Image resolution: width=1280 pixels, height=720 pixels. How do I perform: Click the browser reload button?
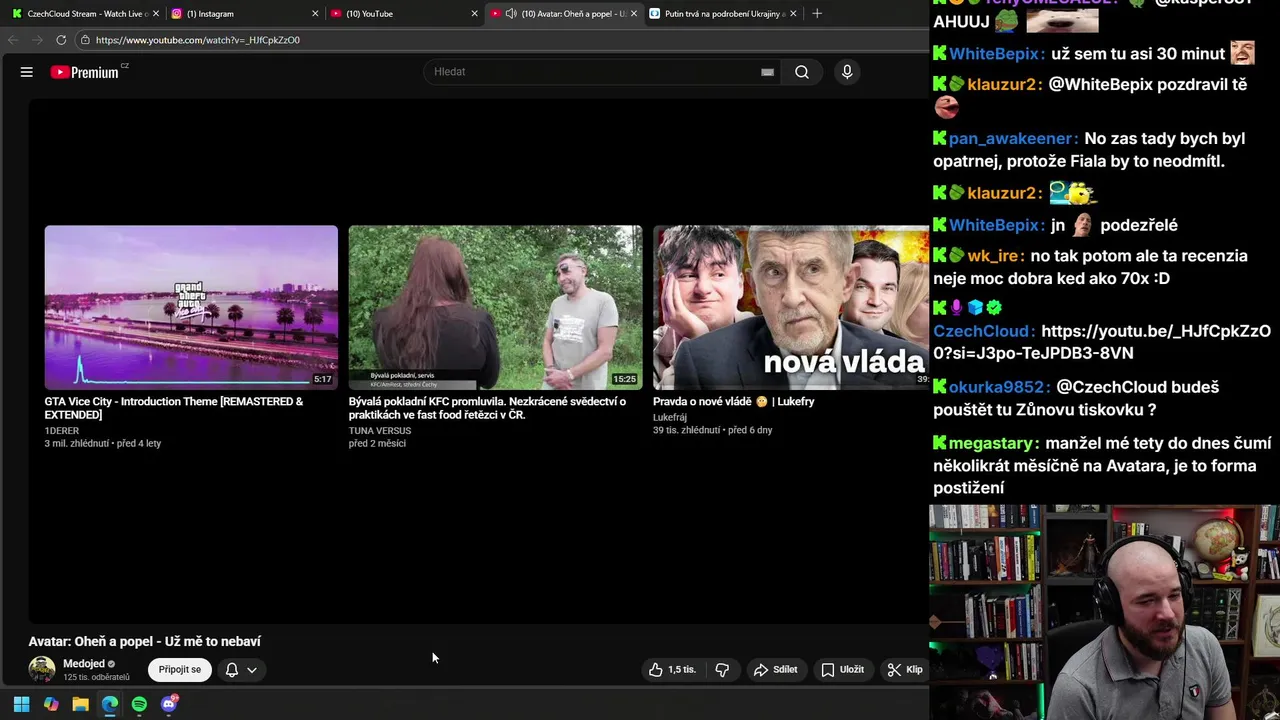tap(61, 40)
